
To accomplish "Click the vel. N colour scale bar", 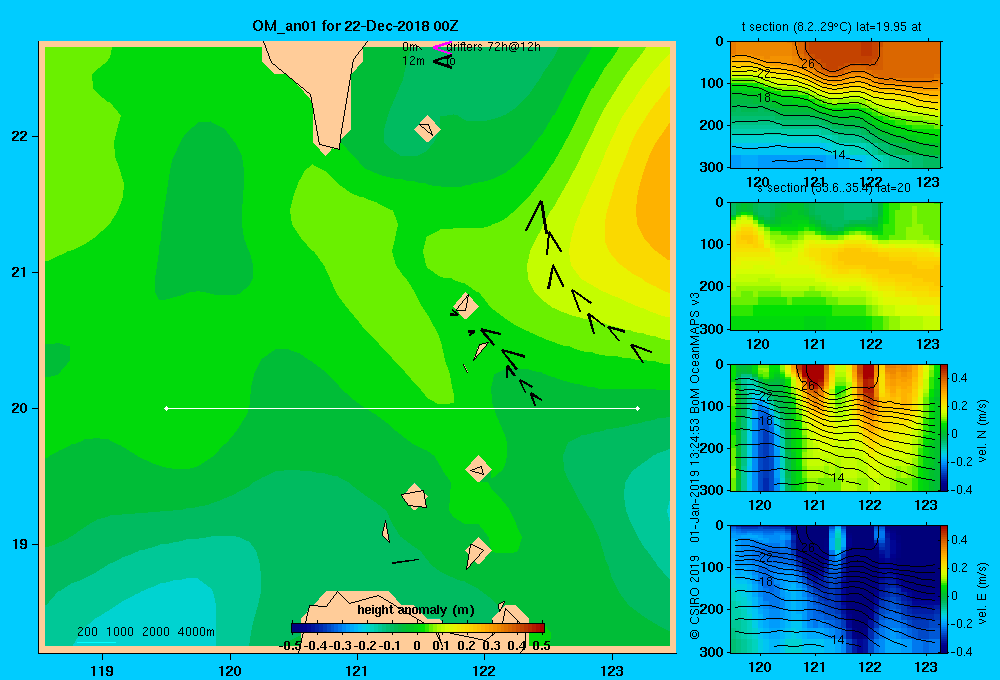I will (943, 427).
